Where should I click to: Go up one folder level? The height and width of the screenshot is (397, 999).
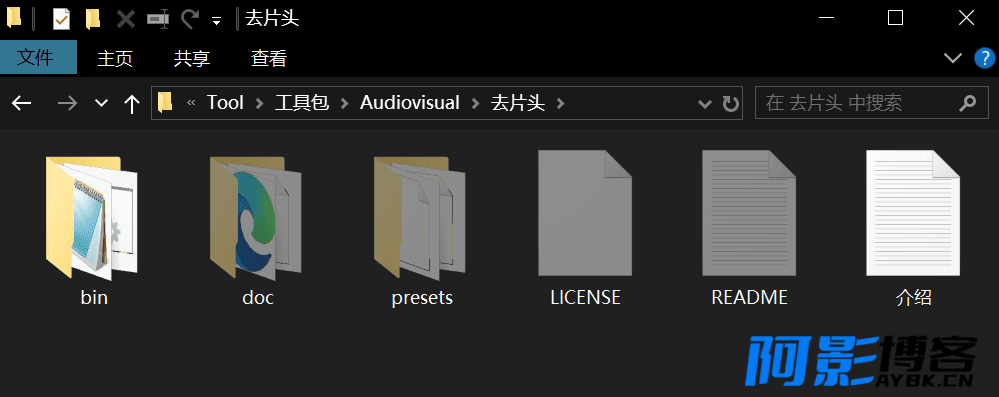(x=132, y=103)
